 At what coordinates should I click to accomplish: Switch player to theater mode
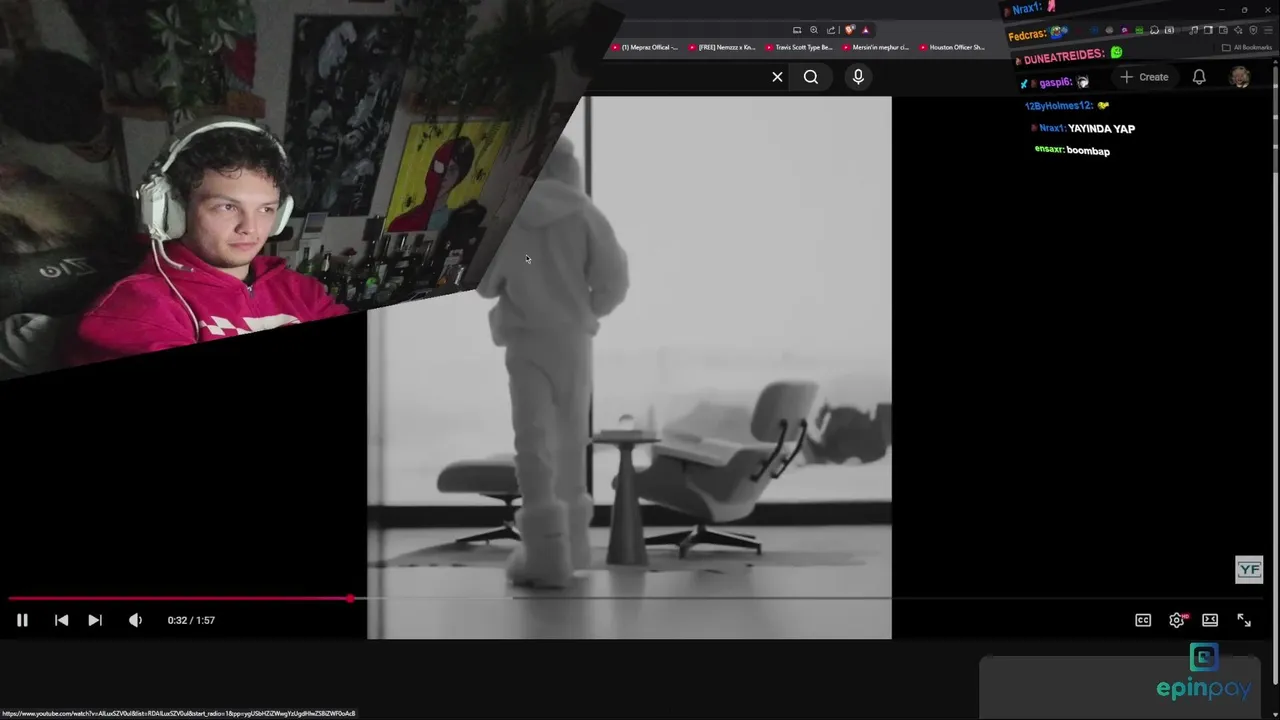click(1210, 620)
